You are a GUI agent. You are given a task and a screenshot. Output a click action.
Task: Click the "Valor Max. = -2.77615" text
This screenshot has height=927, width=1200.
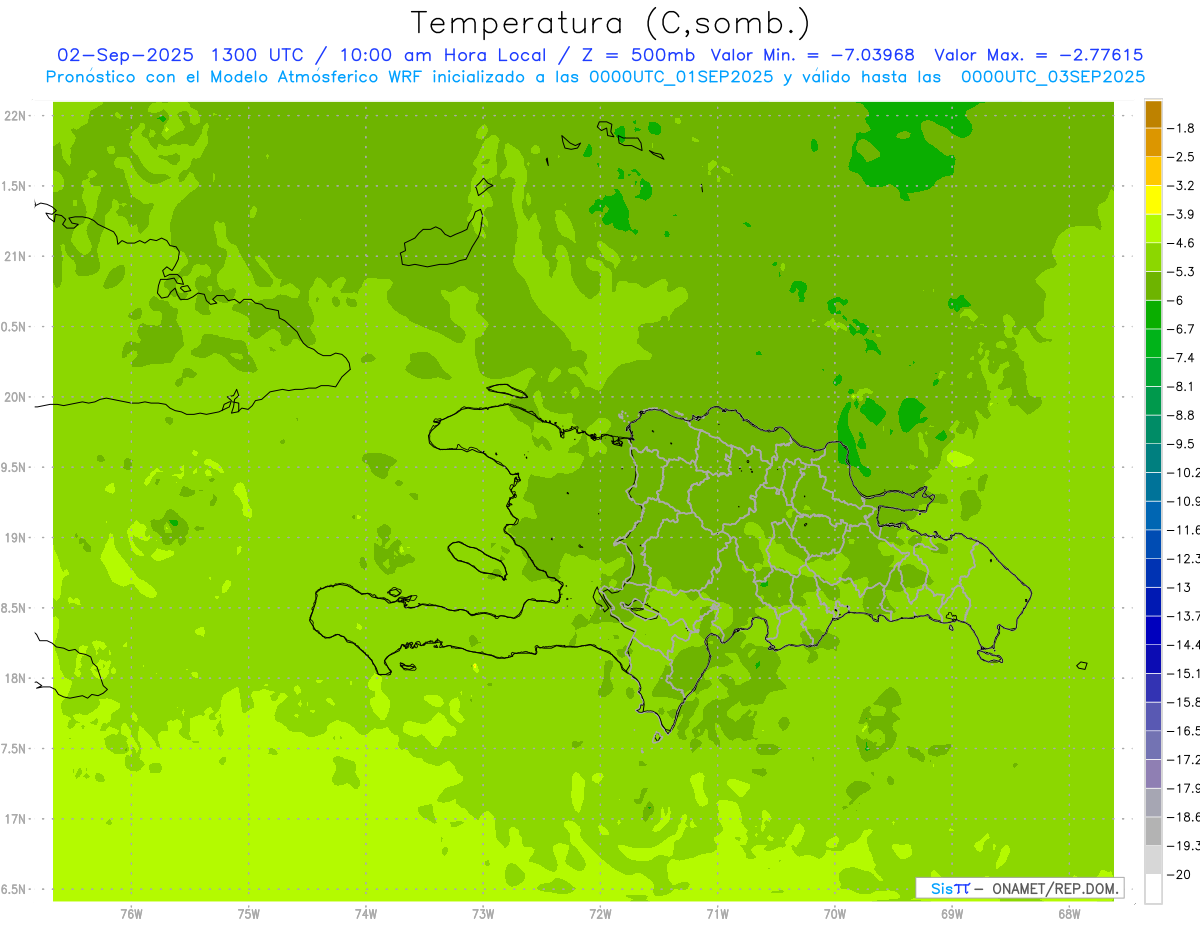pyautogui.click(x=1038, y=55)
